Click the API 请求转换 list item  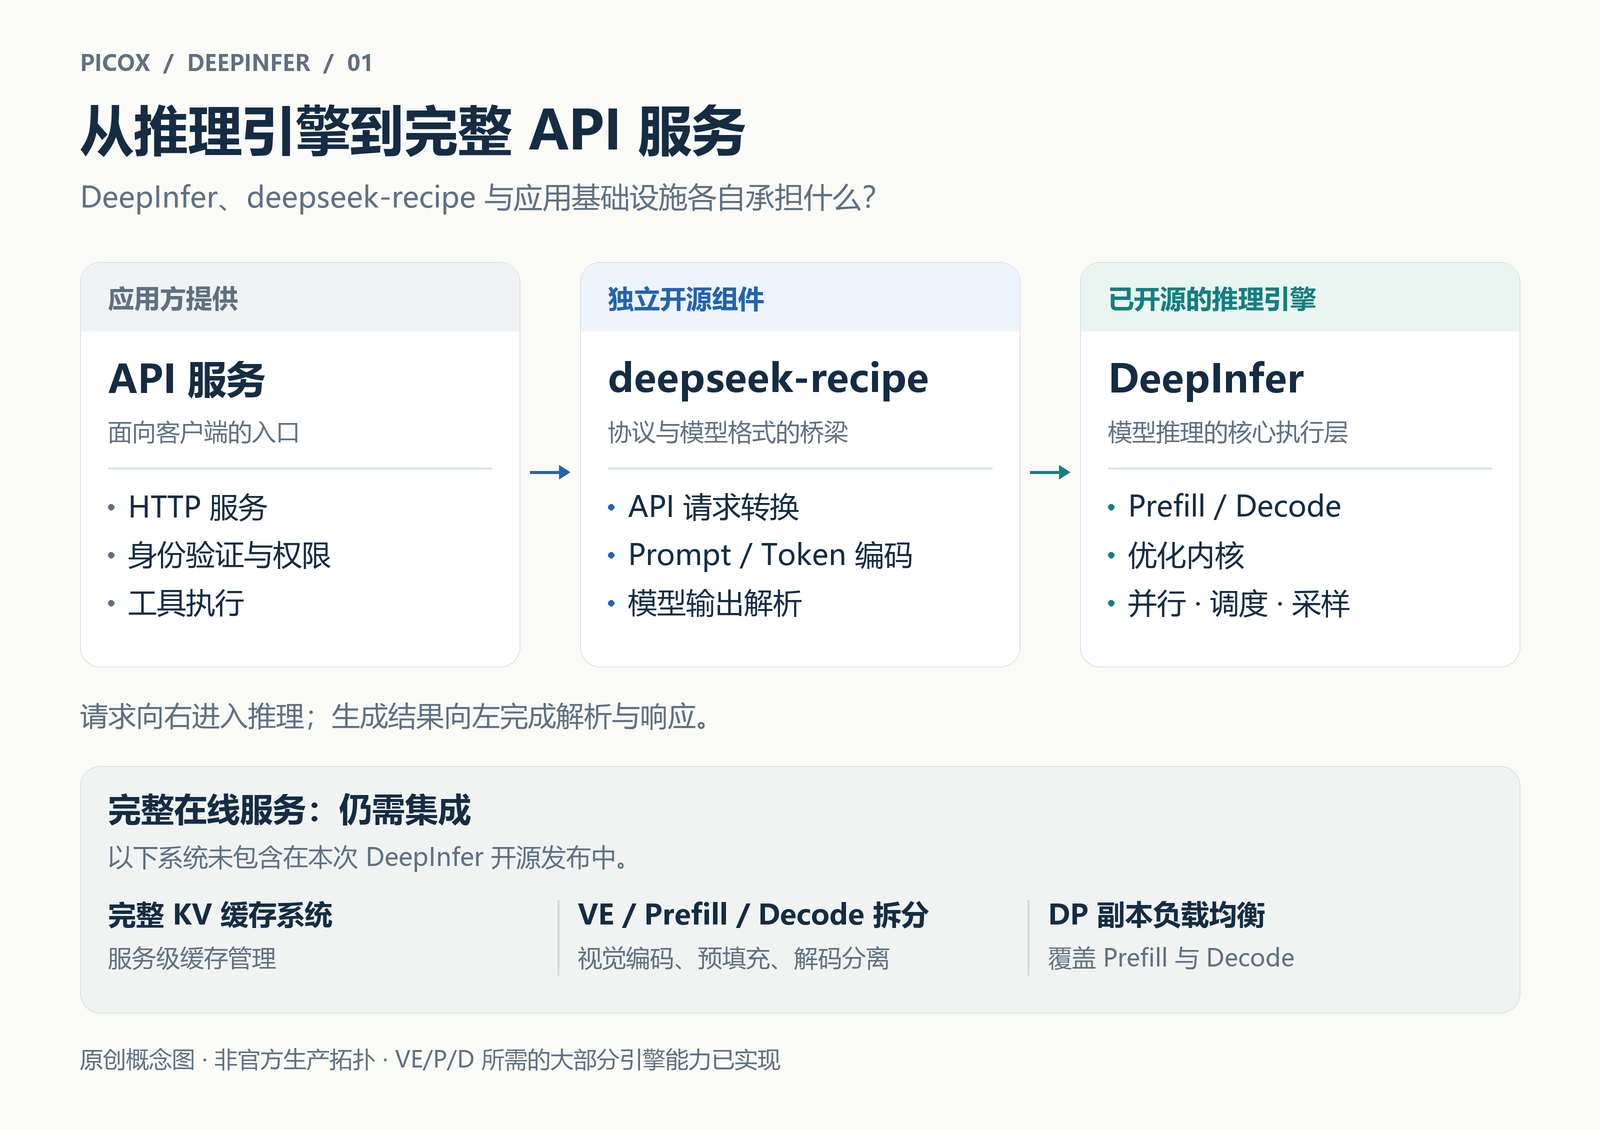point(714,507)
